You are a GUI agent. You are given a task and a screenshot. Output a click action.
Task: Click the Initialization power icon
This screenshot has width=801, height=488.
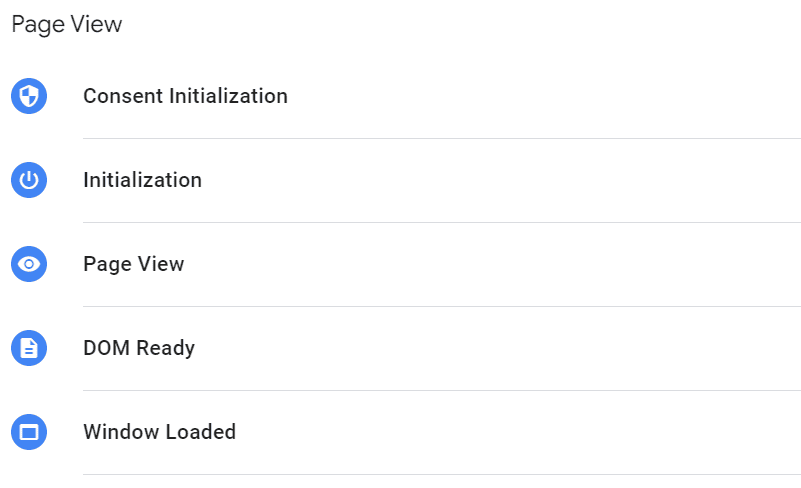coord(29,180)
